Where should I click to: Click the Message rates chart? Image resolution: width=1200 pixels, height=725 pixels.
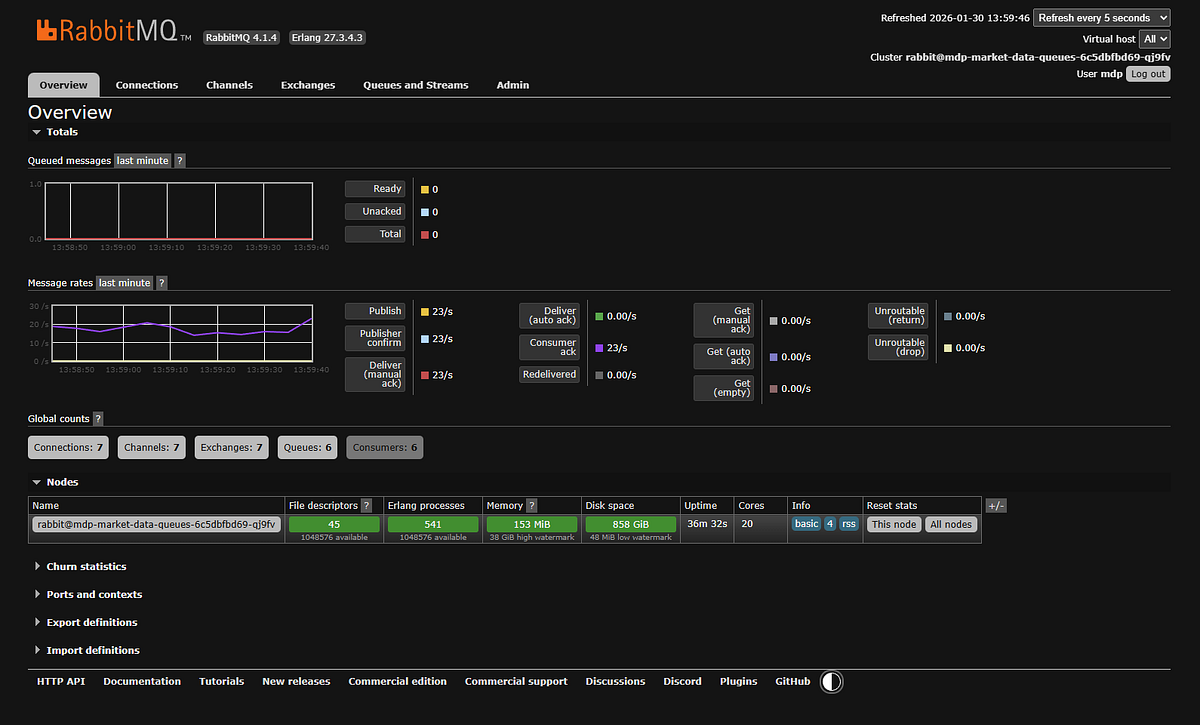[180, 333]
